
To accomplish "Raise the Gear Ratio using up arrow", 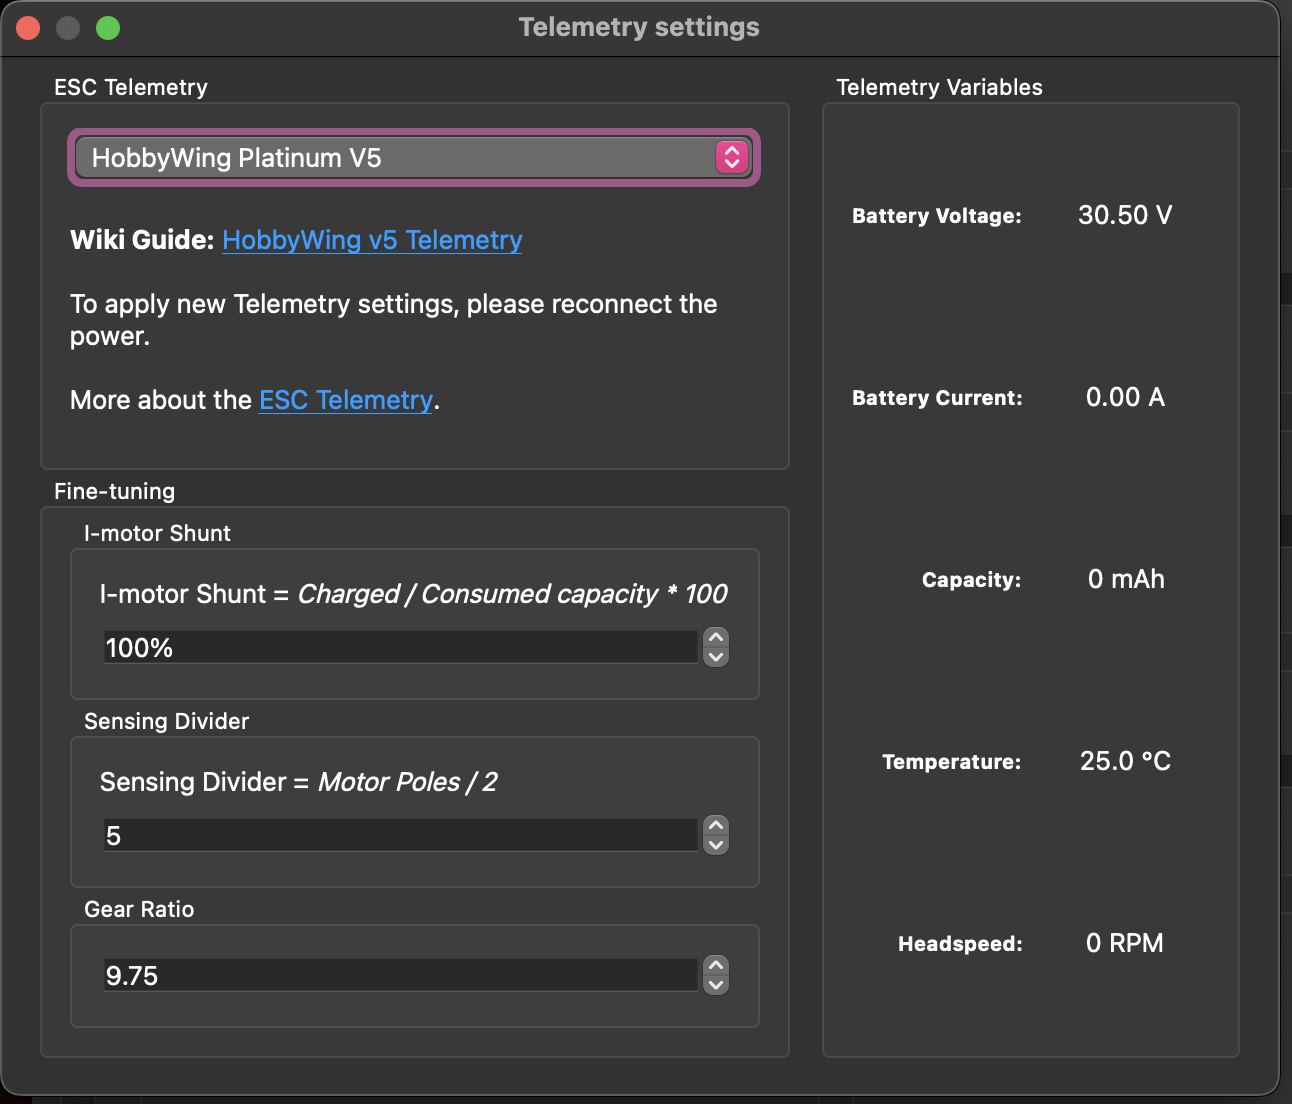I will (716, 966).
